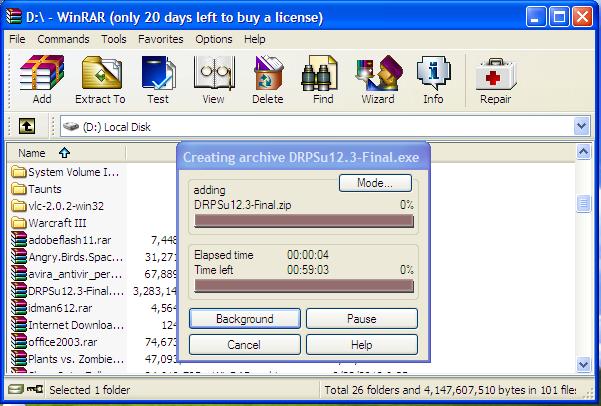Open Help in the progress dialog
Image resolution: width=601 pixels, height=406 pixels.
click(361, 345)
